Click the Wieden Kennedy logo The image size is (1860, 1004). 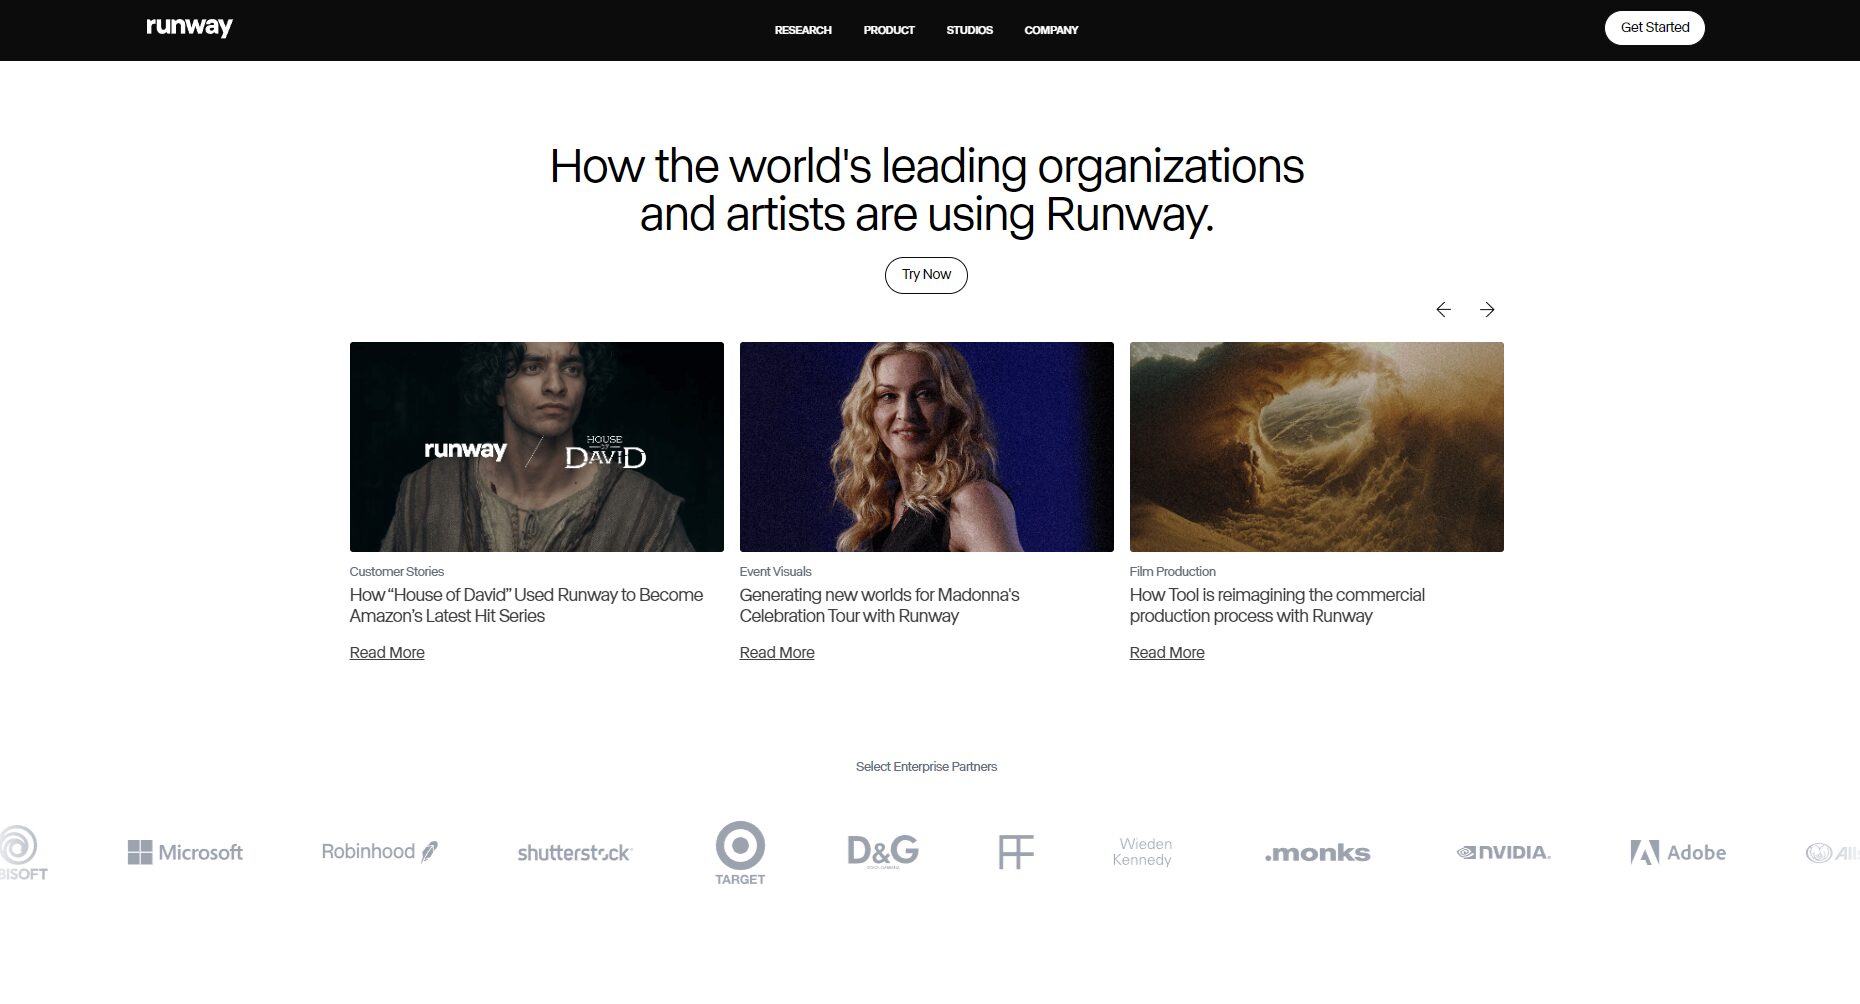(x=1142, y=852)
